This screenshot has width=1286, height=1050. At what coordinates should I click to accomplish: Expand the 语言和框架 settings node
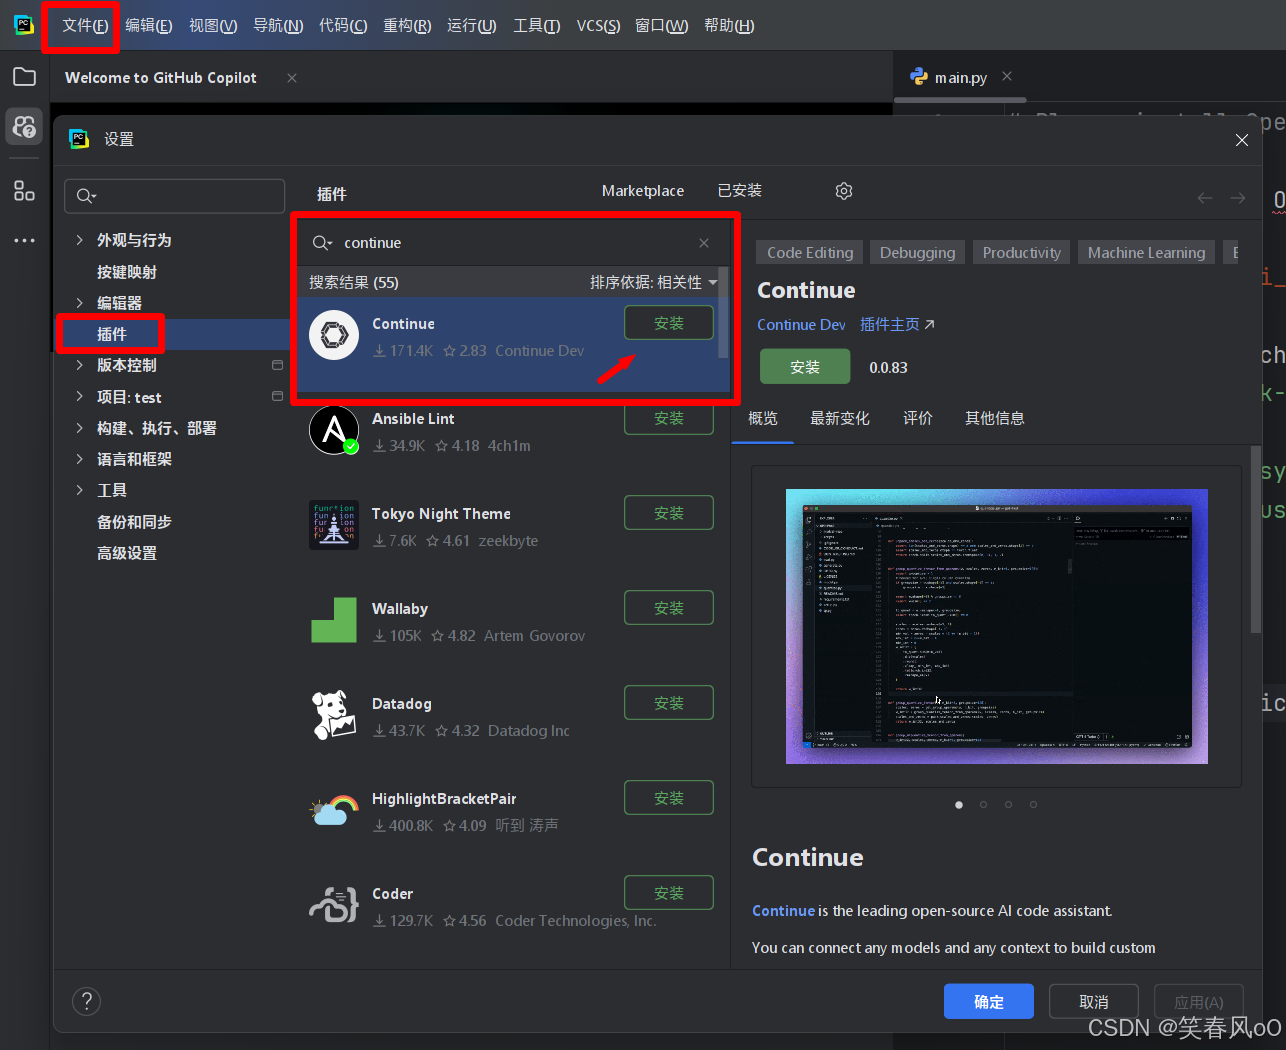coord(80,459)
